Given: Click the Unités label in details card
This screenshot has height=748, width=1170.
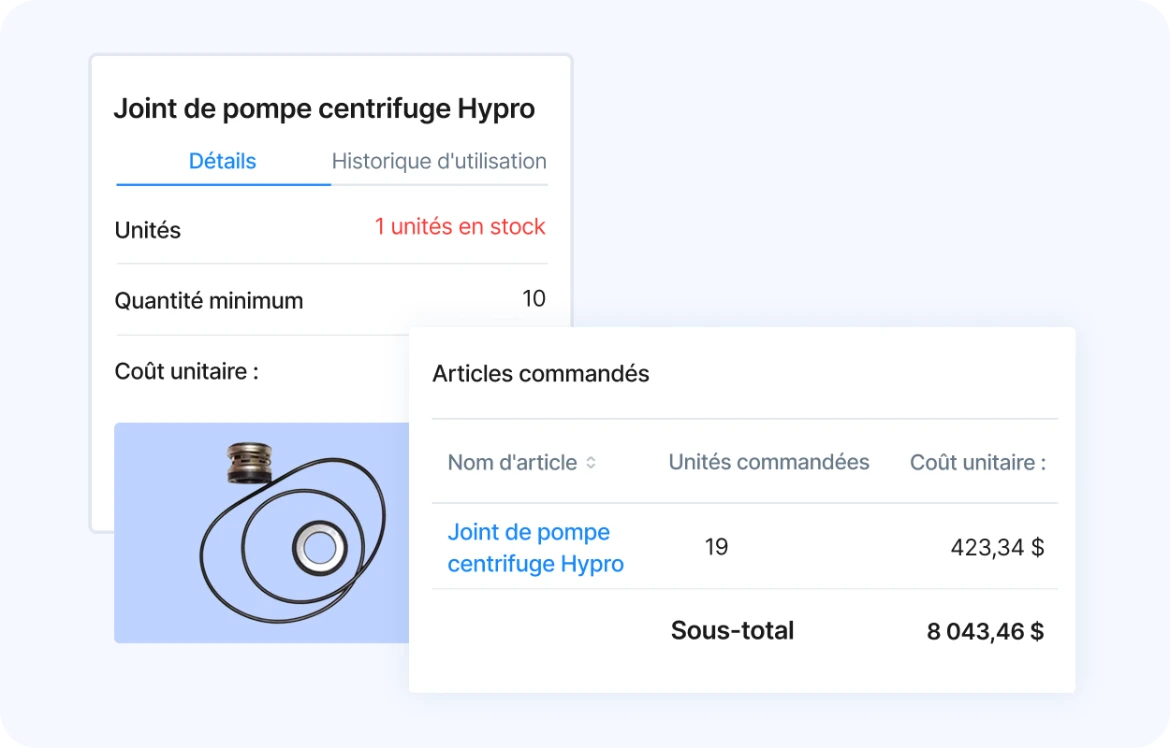Looking at the screenshot, I should [148, 230].
